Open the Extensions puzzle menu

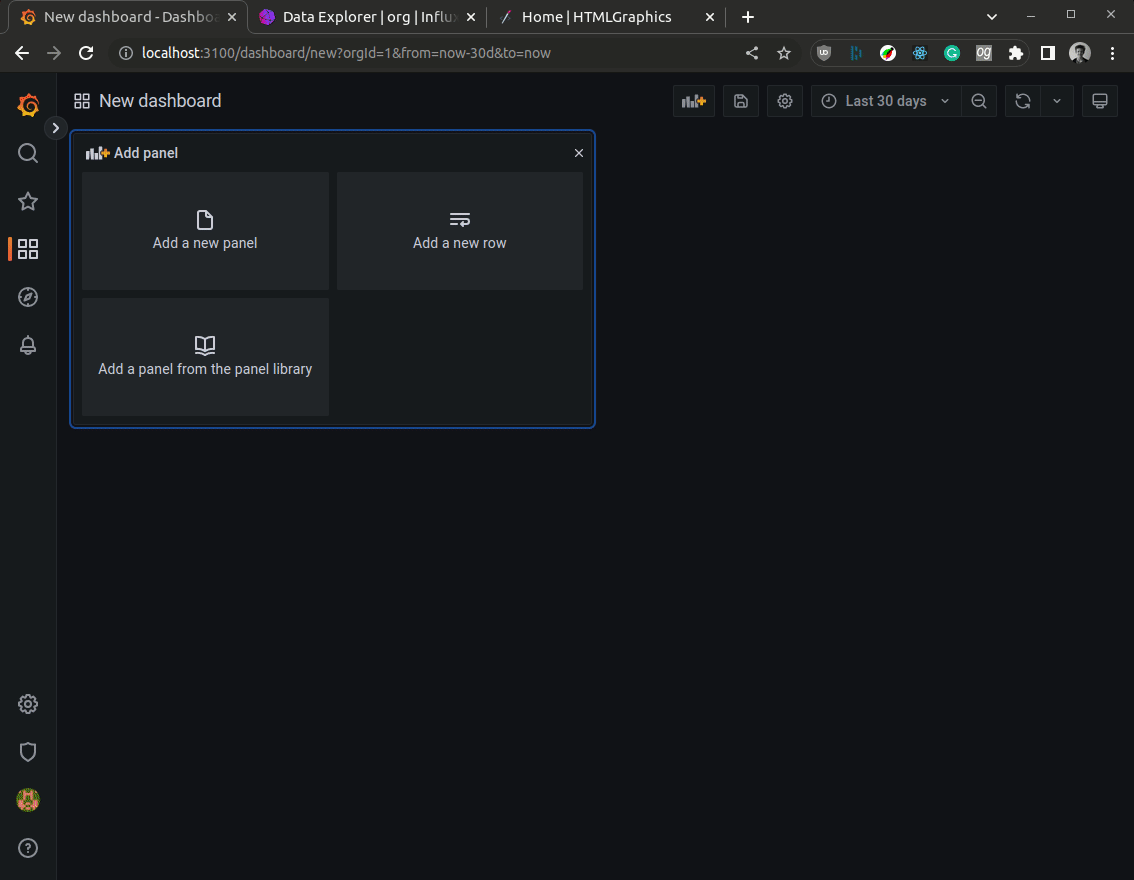point(1015,53)
